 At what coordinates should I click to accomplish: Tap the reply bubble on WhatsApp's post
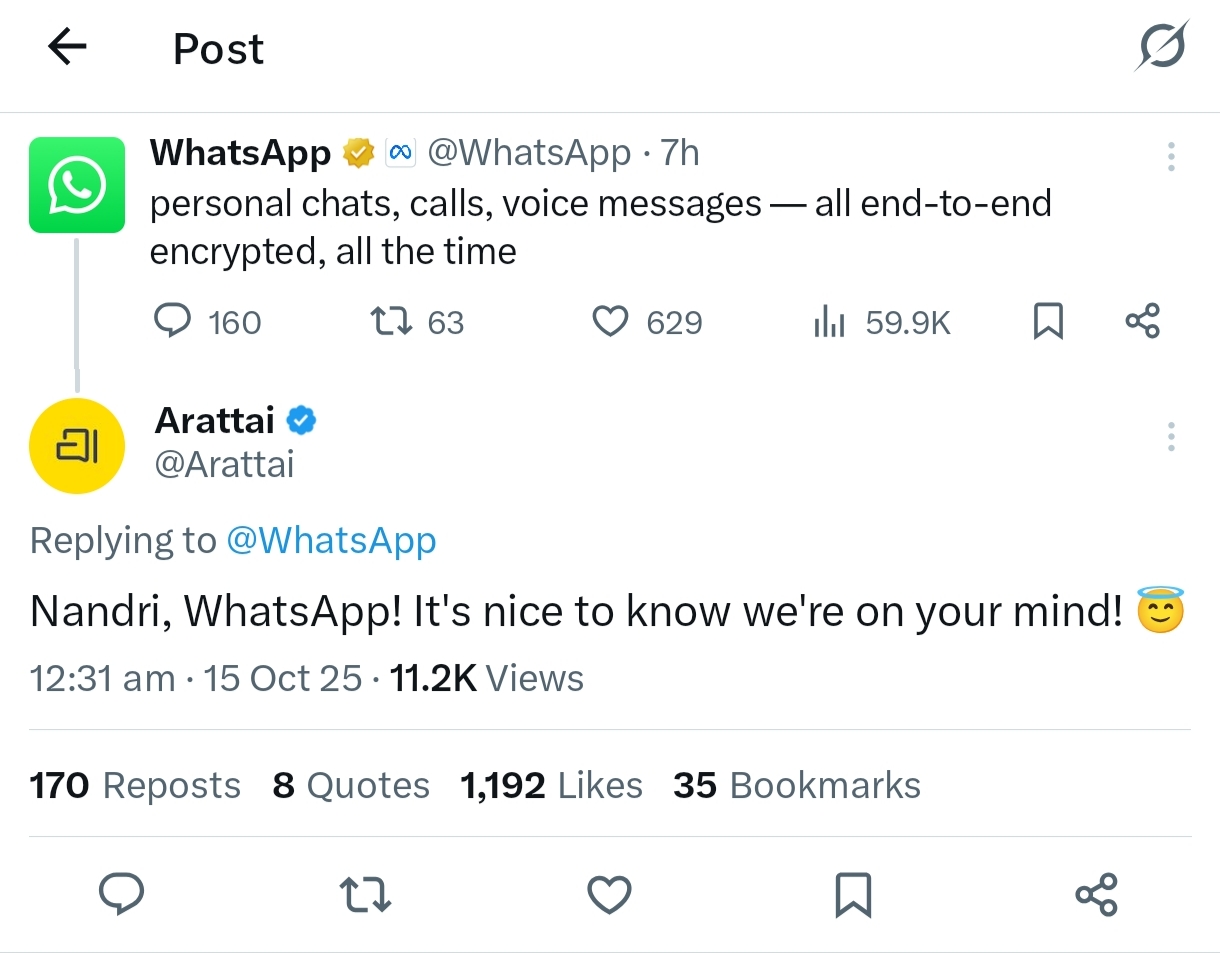click(x=173, y=321)
